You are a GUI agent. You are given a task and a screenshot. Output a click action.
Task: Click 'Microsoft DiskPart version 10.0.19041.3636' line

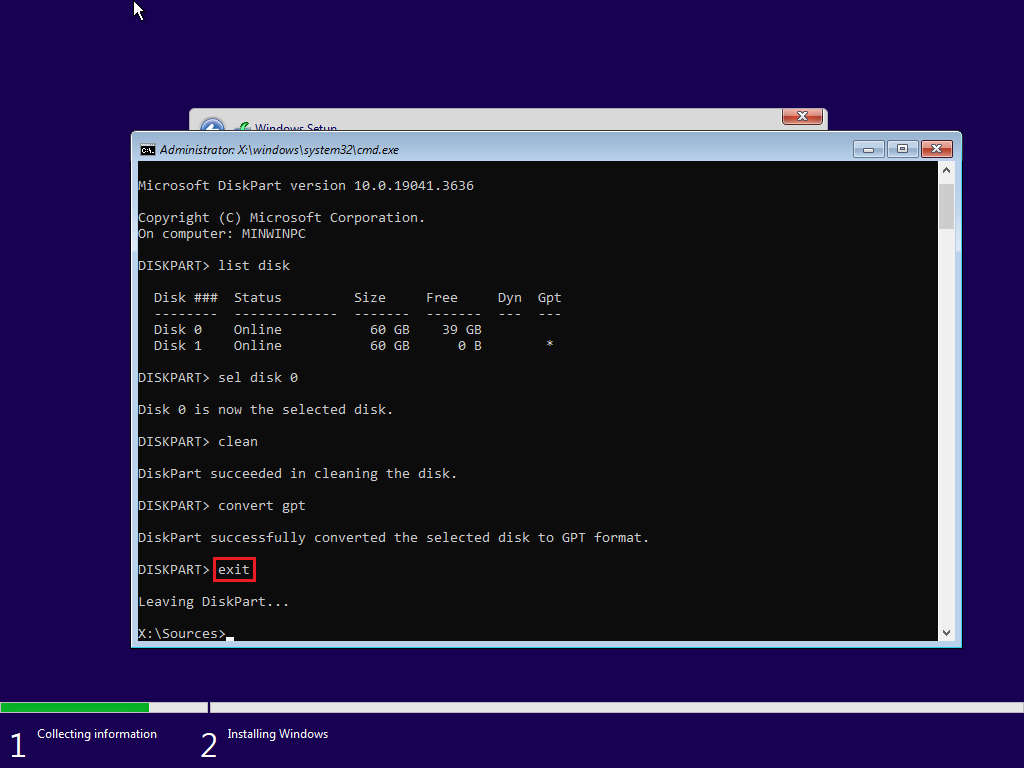click(x=306, y=185)
